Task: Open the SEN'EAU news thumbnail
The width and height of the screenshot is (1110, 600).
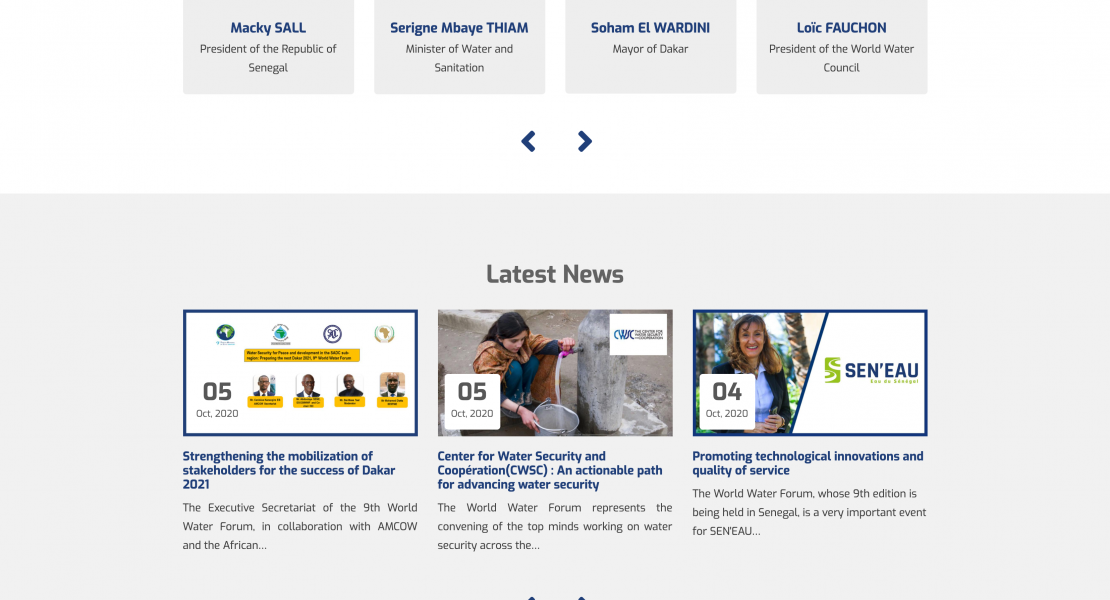Action: (810, 373)
